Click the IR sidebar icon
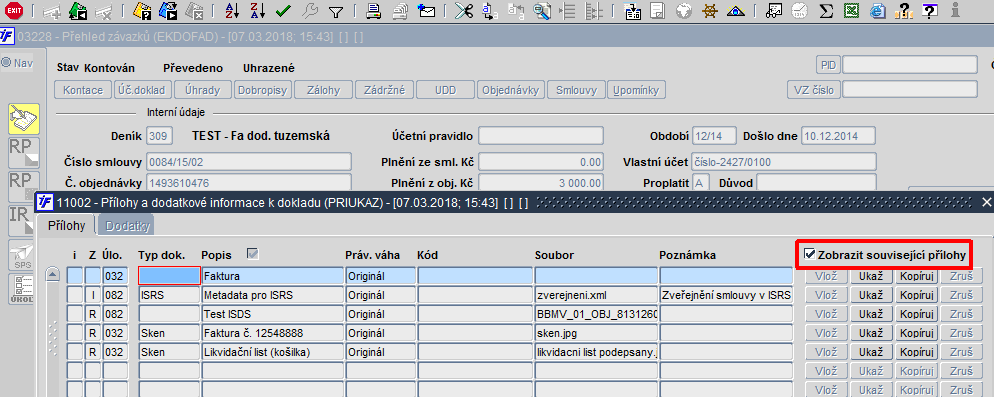The height and width of the screenshot is (397, 994). [x=24, y=221]
